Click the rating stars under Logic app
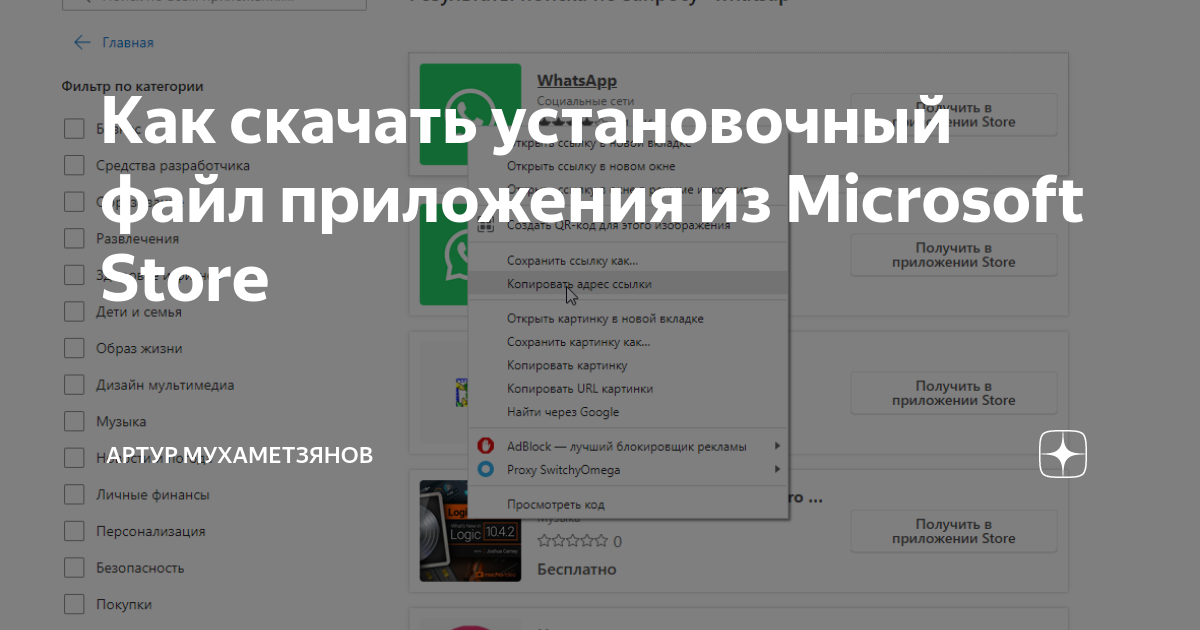The image size is (1200, 630). 572,542
